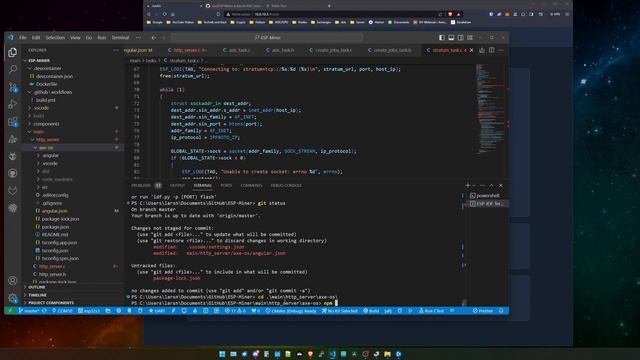Open the Accounts icon in activity bar
This screenshot has width=640, height=360.
coord(13,280)
